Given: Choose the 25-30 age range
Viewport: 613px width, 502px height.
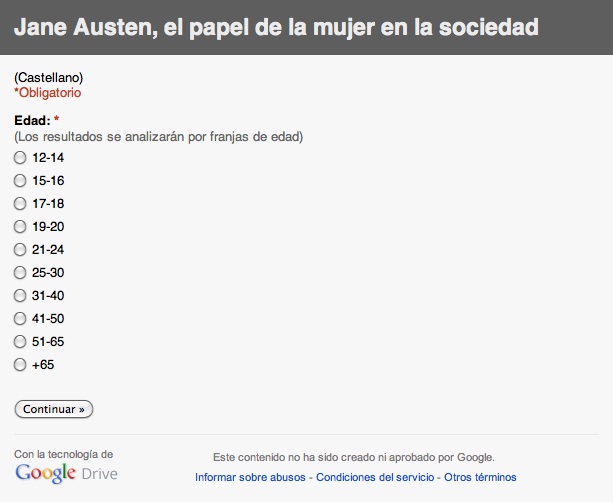Looking at the screenshot, I should point(20,273).
